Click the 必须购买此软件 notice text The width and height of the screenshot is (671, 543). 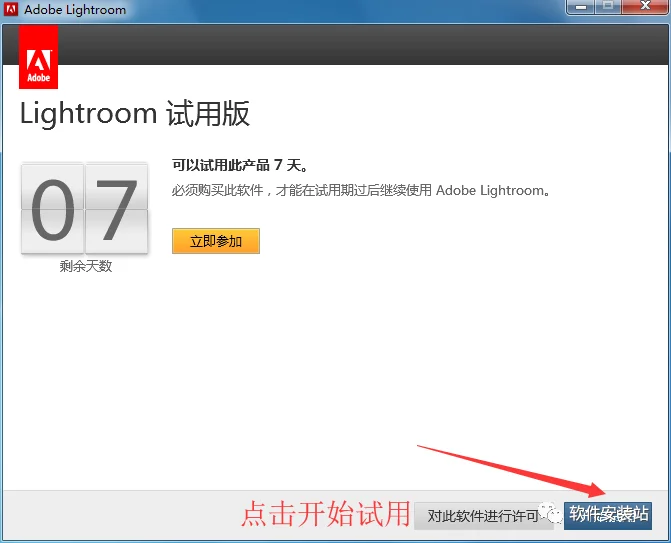click(361, 190)
